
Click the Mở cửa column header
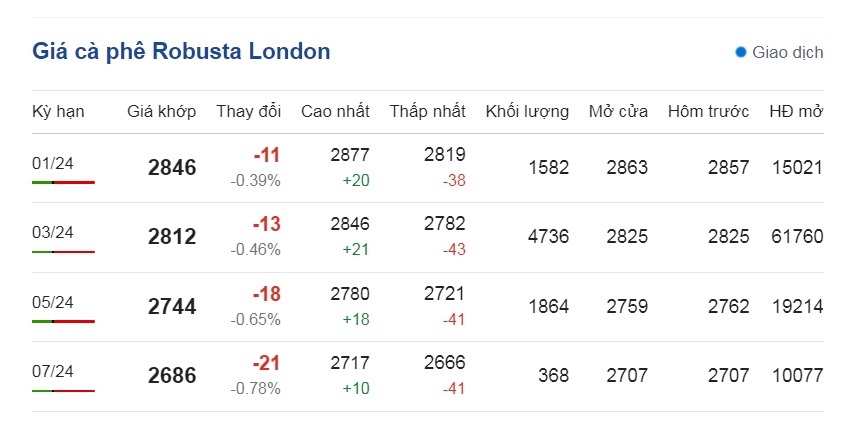pyautogui.click(x=618, y=112)
